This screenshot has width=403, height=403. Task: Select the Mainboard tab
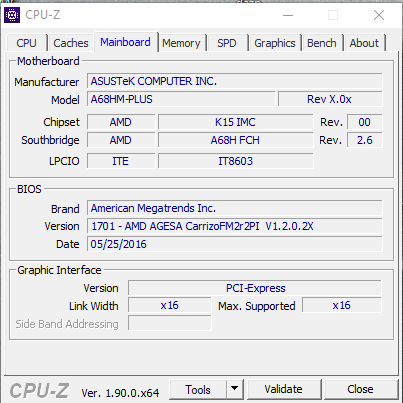tap(126, 42)
